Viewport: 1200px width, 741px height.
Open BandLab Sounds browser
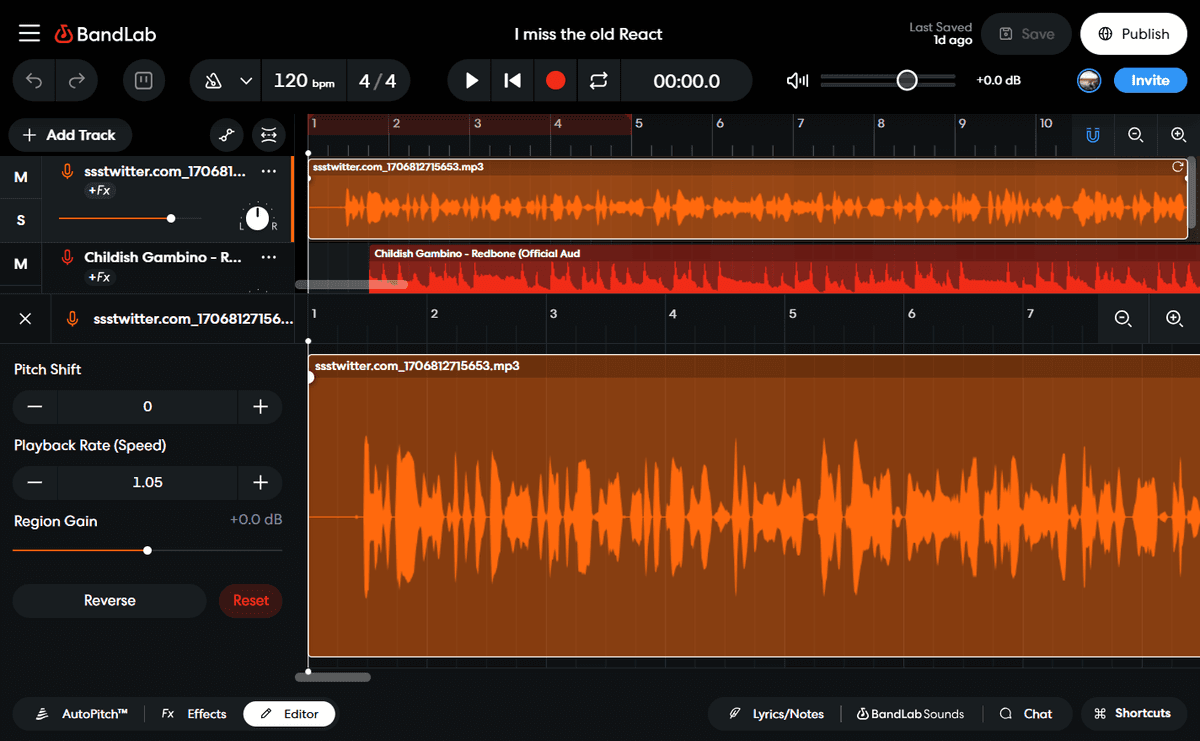(910, 714)
